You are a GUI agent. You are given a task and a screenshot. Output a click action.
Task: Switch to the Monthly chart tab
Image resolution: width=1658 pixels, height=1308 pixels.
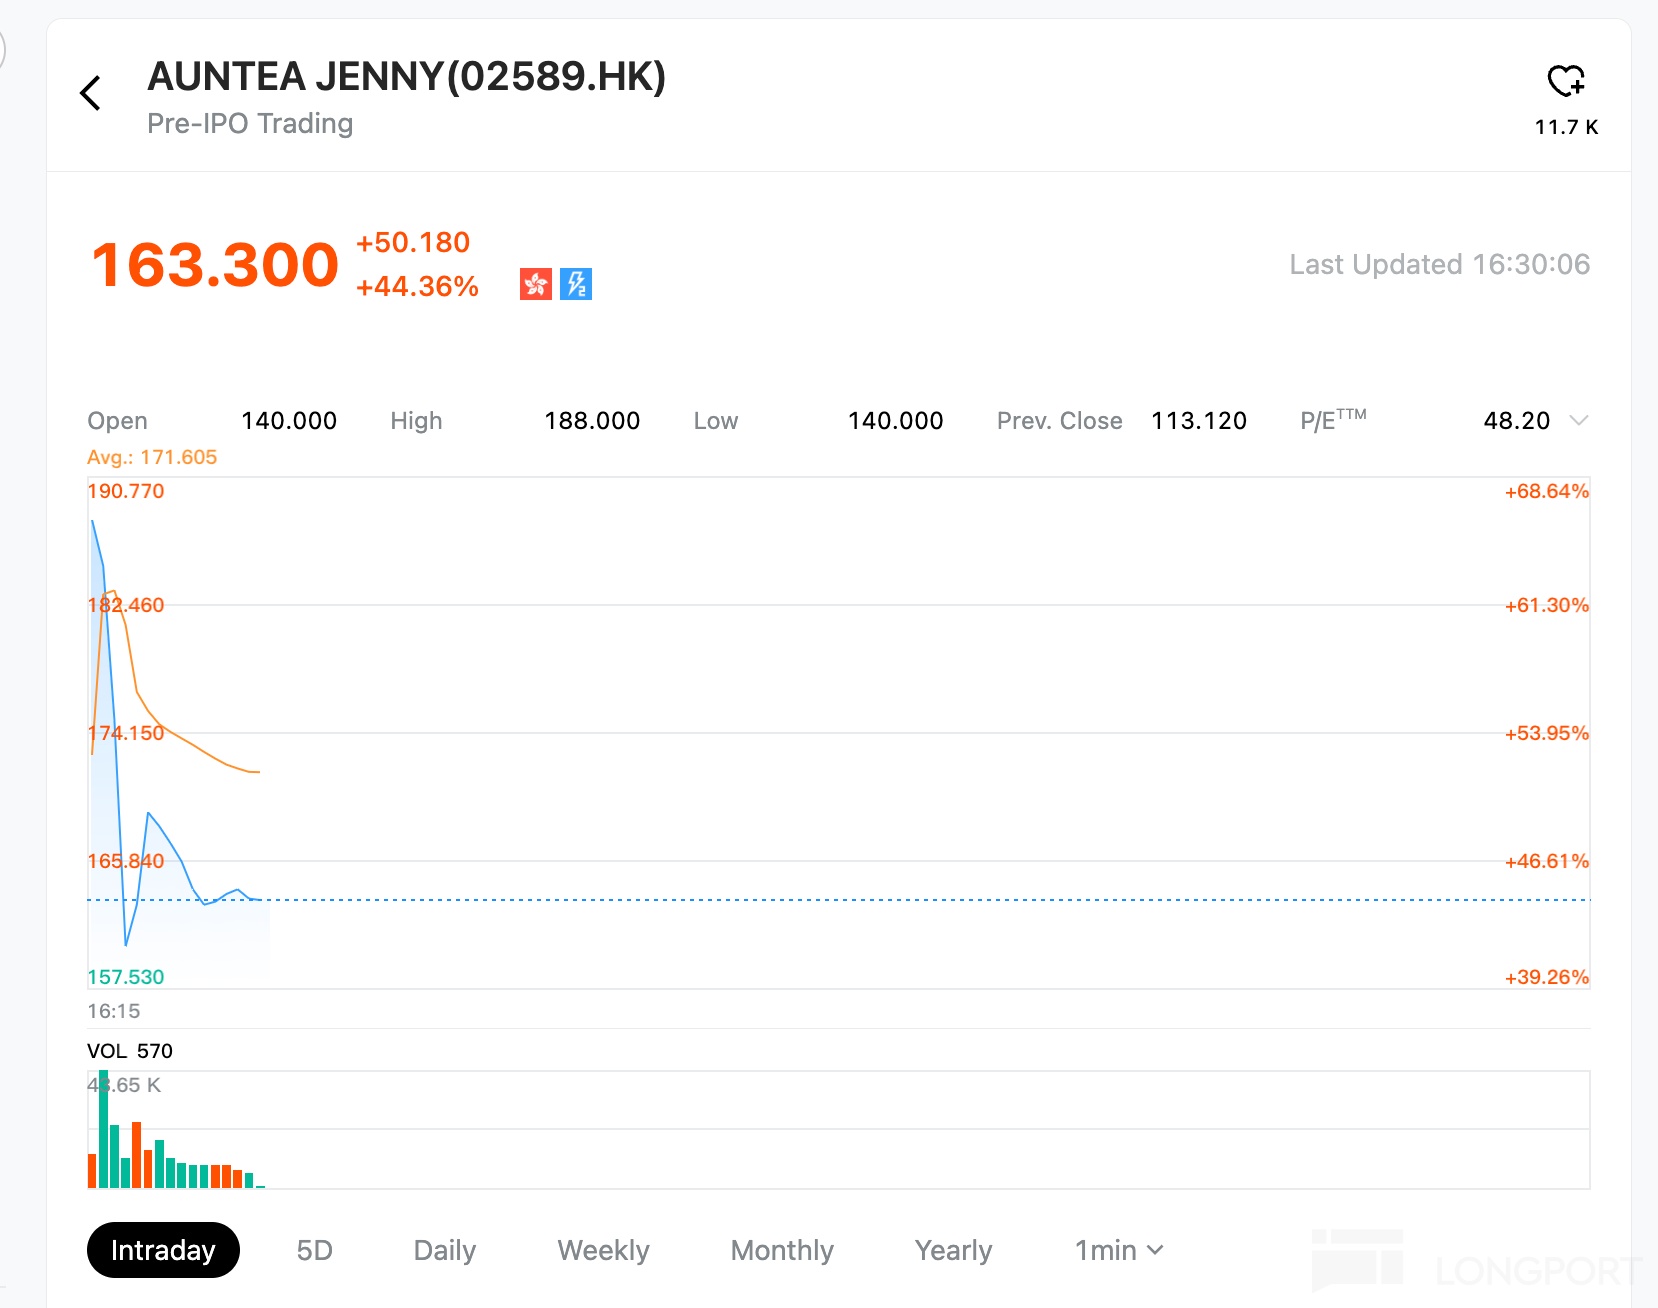tap(782, 1250)
